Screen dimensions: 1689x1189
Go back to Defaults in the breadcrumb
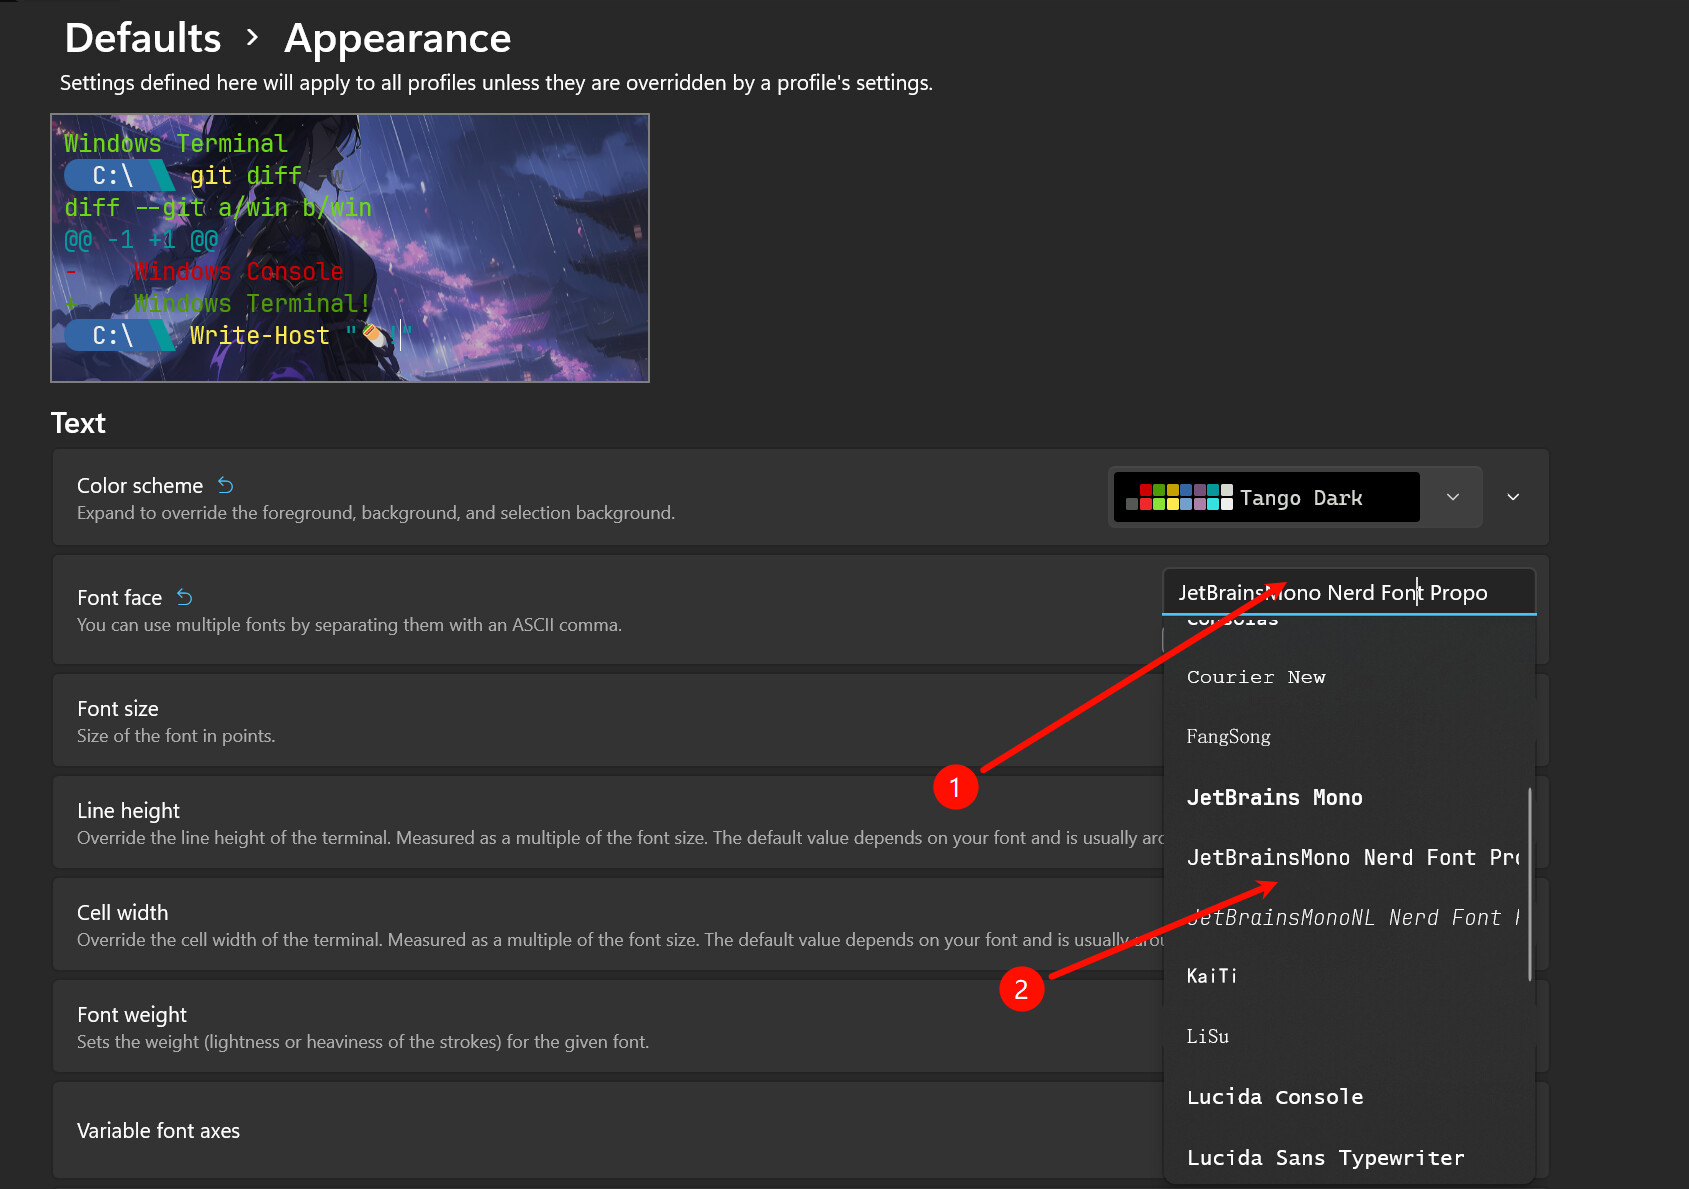tap(143, 38)
